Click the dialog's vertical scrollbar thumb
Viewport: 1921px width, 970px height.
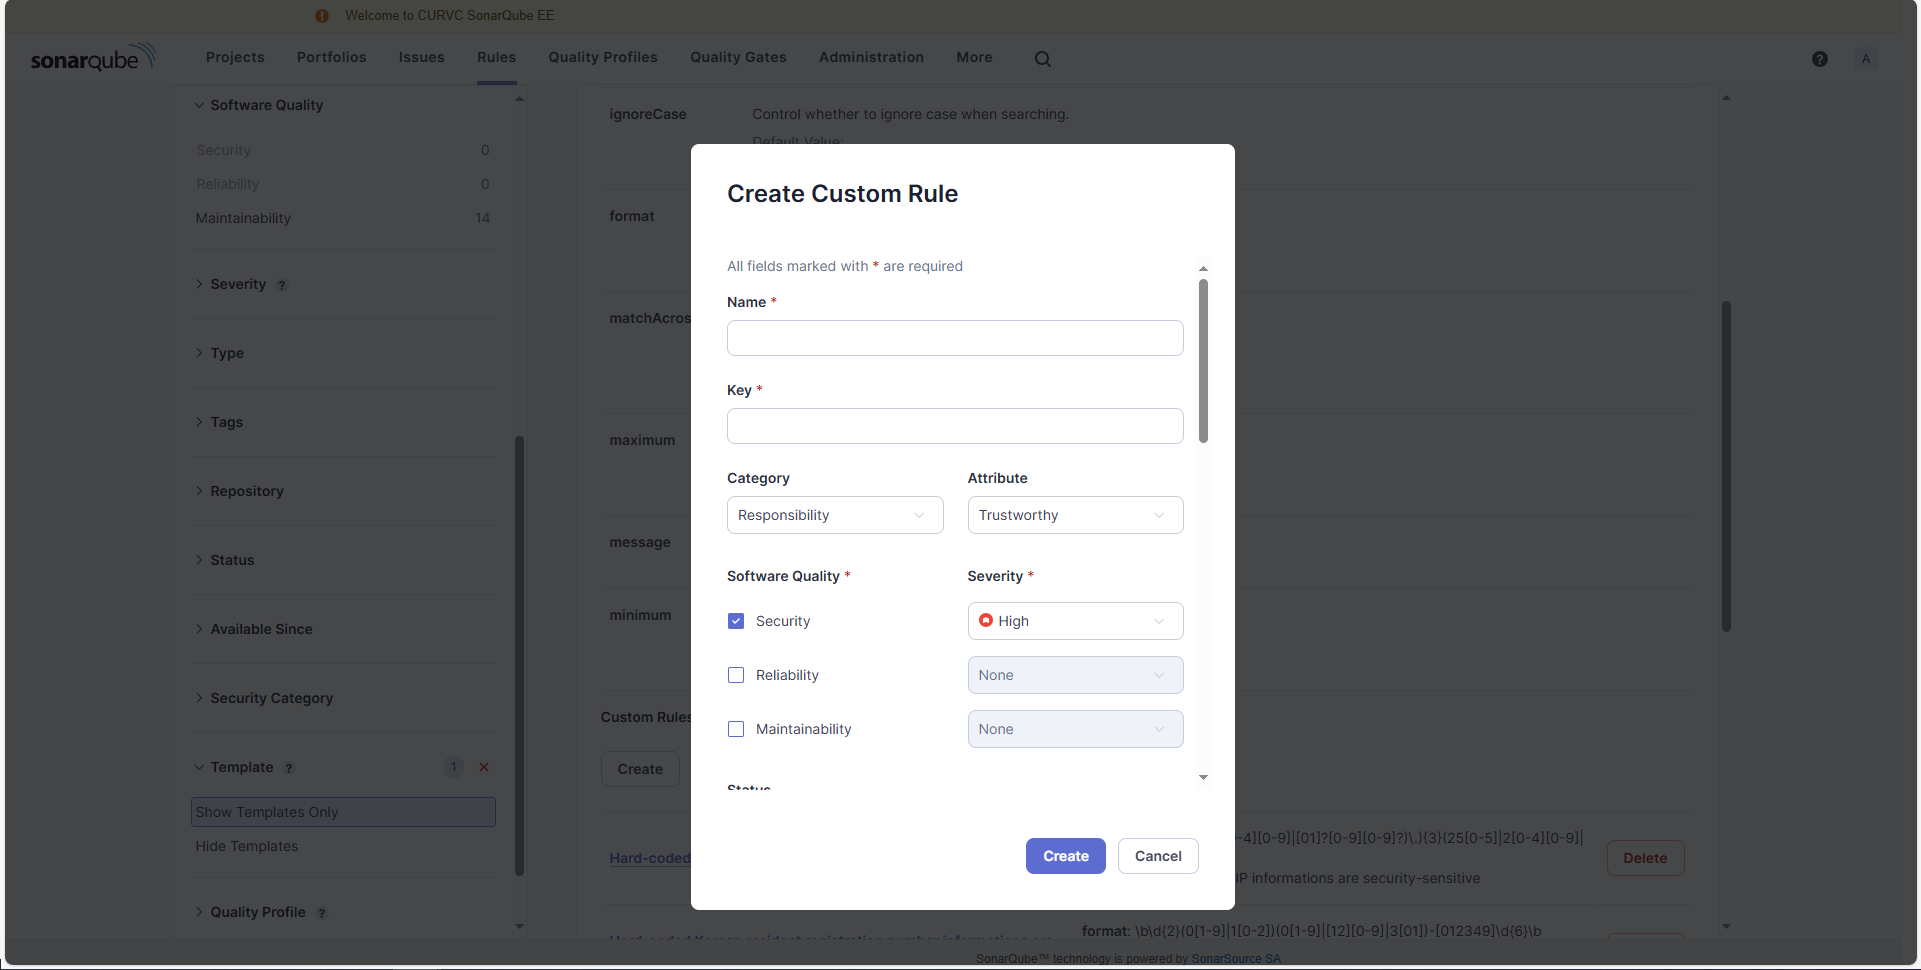[x=1203, y=360]
